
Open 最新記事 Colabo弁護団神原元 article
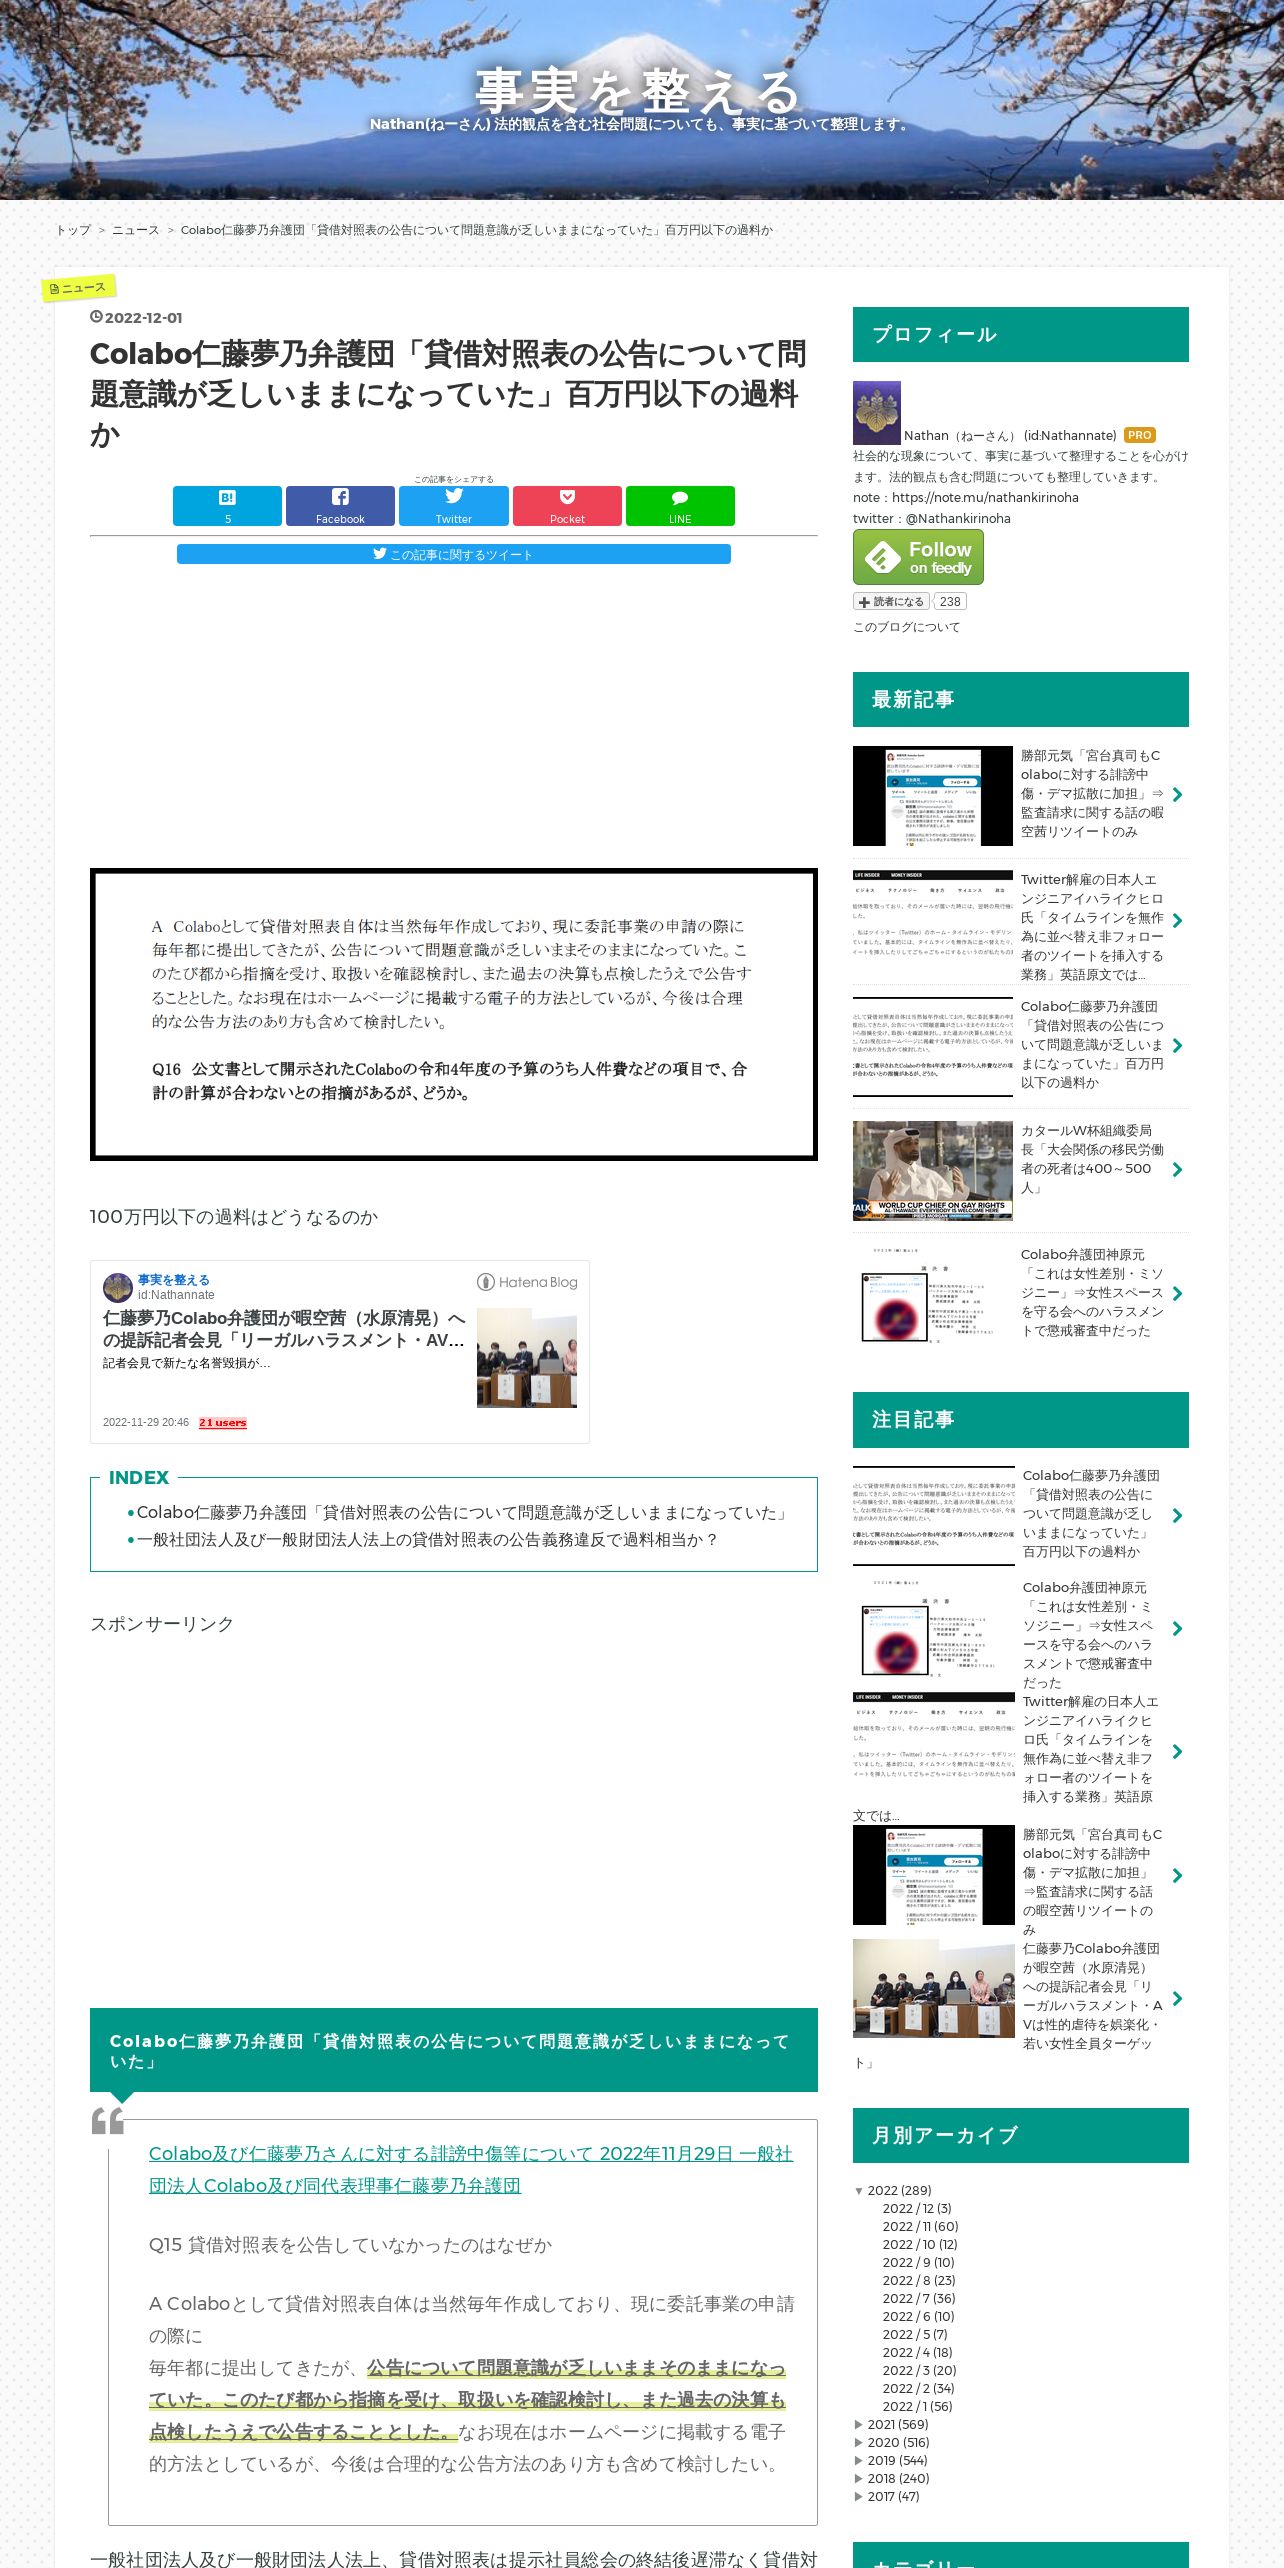tap(1092, 1293)
